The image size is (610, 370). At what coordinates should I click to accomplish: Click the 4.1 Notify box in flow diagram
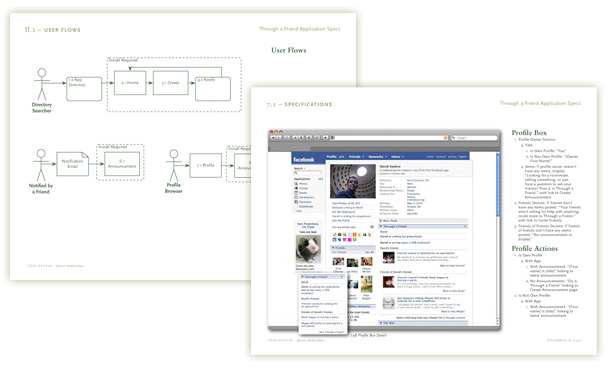213,89
